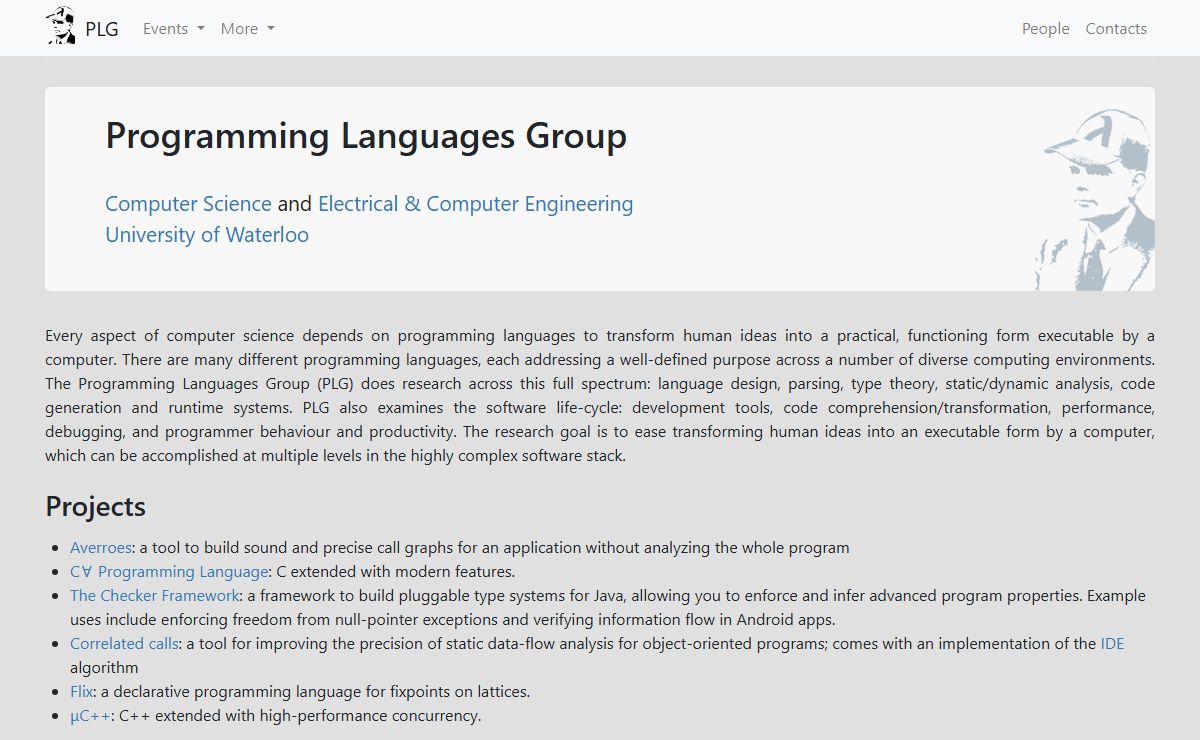Click the PLG brand text
The width and height of the screenshot is (1200, 740).
tap(102, 29)
